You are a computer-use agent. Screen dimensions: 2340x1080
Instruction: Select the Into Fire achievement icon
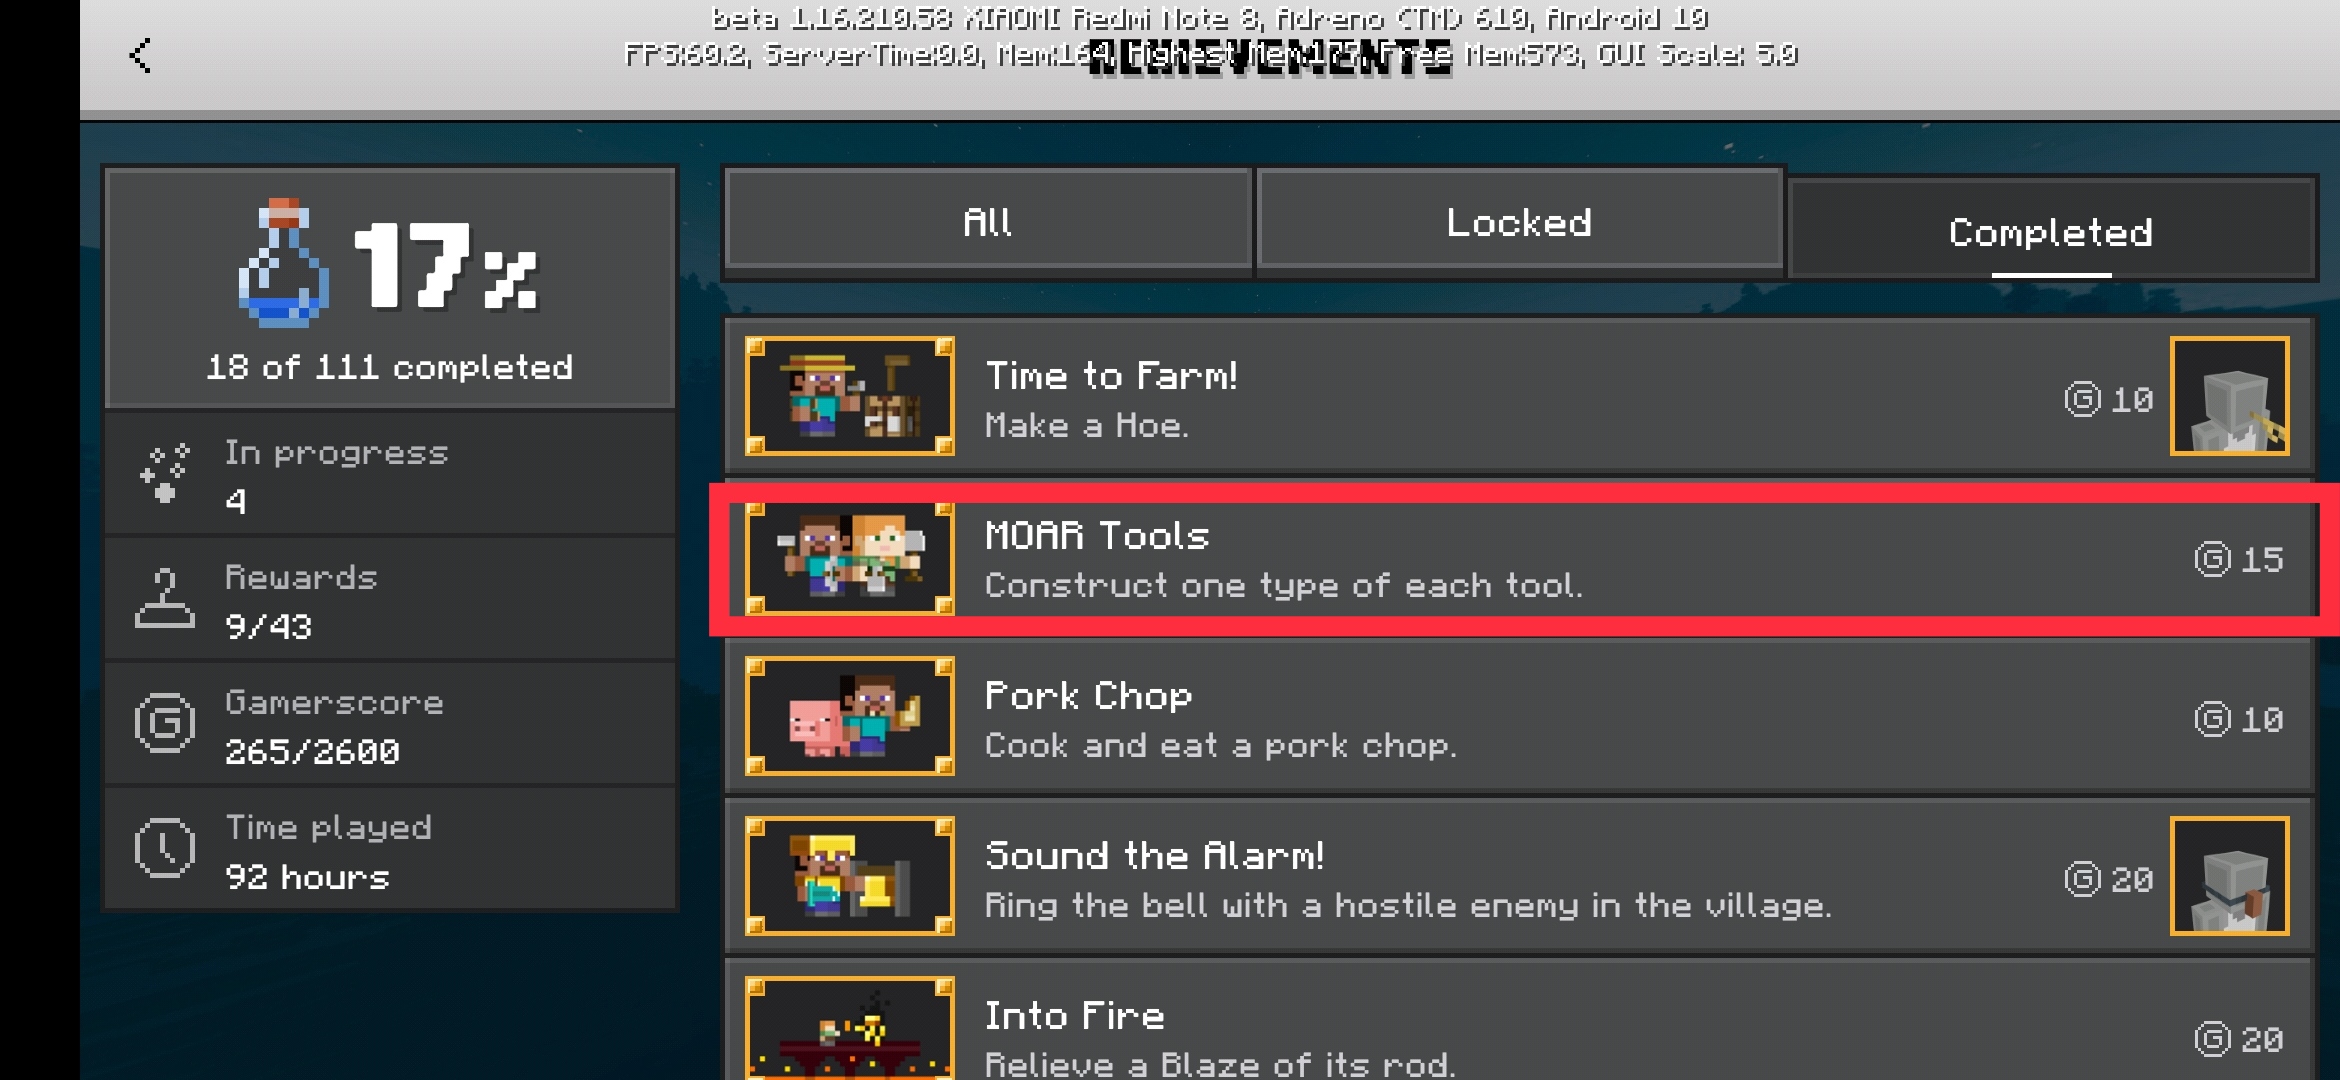coord(849,1028)
